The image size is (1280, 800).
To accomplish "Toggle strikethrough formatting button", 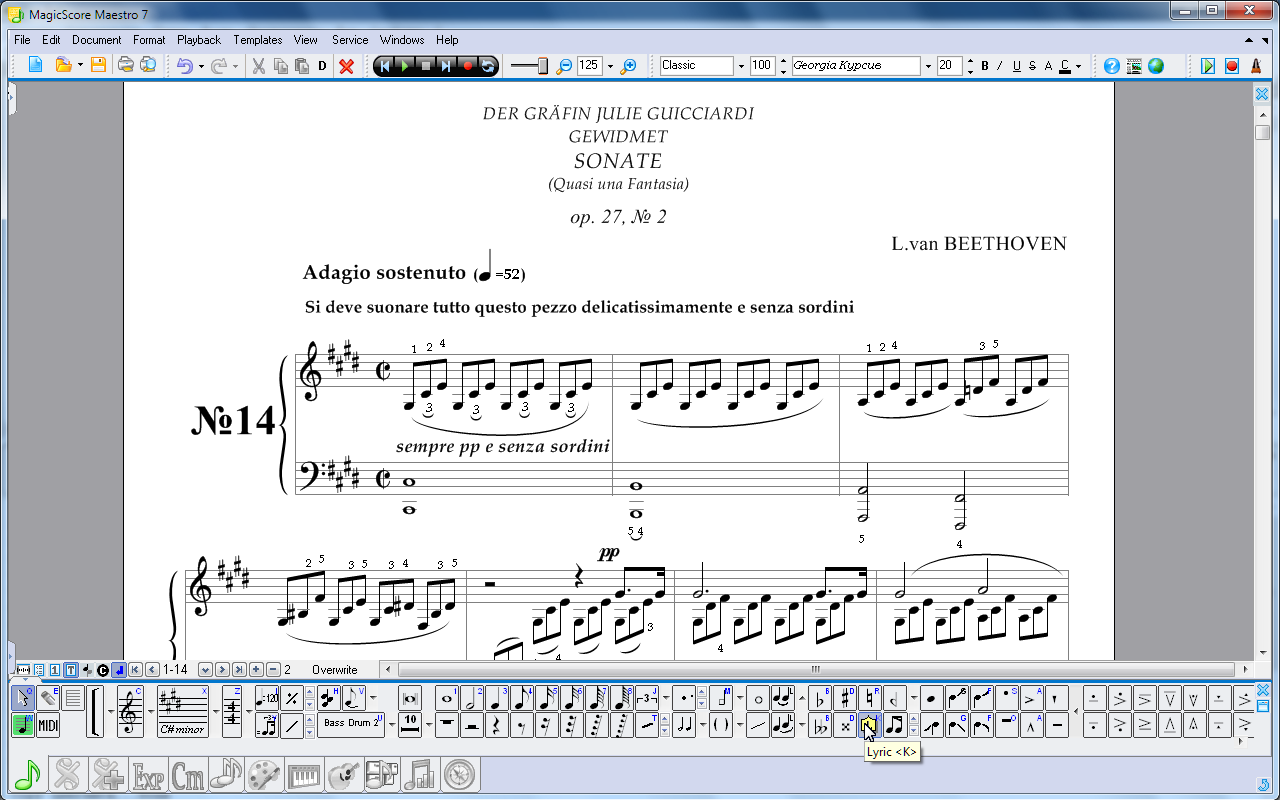I will [1032, 66].
